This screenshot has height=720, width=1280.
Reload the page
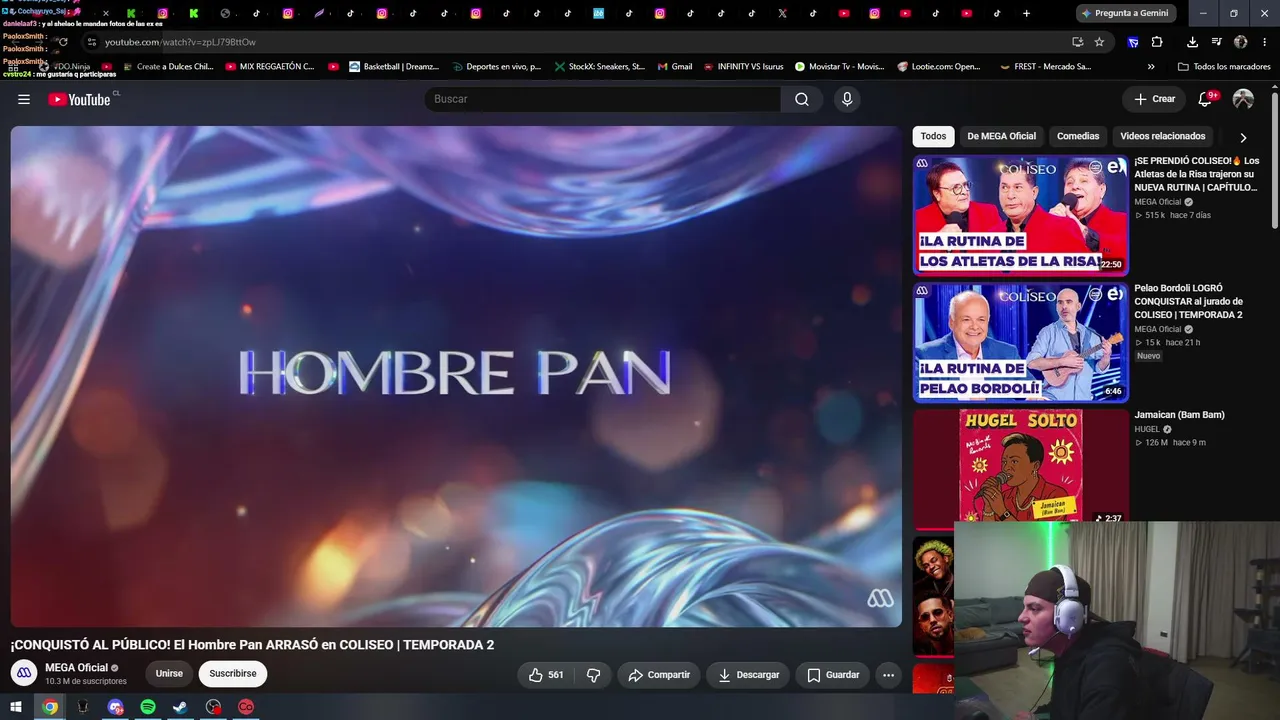(x=62, y=42)
